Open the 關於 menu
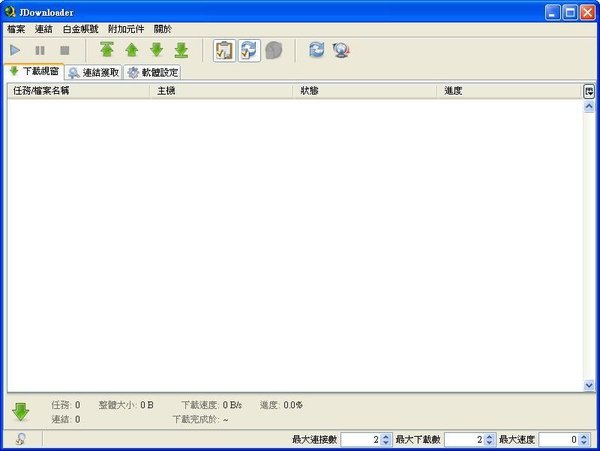Viewport: 600px width, 451px height. point(163,29)
